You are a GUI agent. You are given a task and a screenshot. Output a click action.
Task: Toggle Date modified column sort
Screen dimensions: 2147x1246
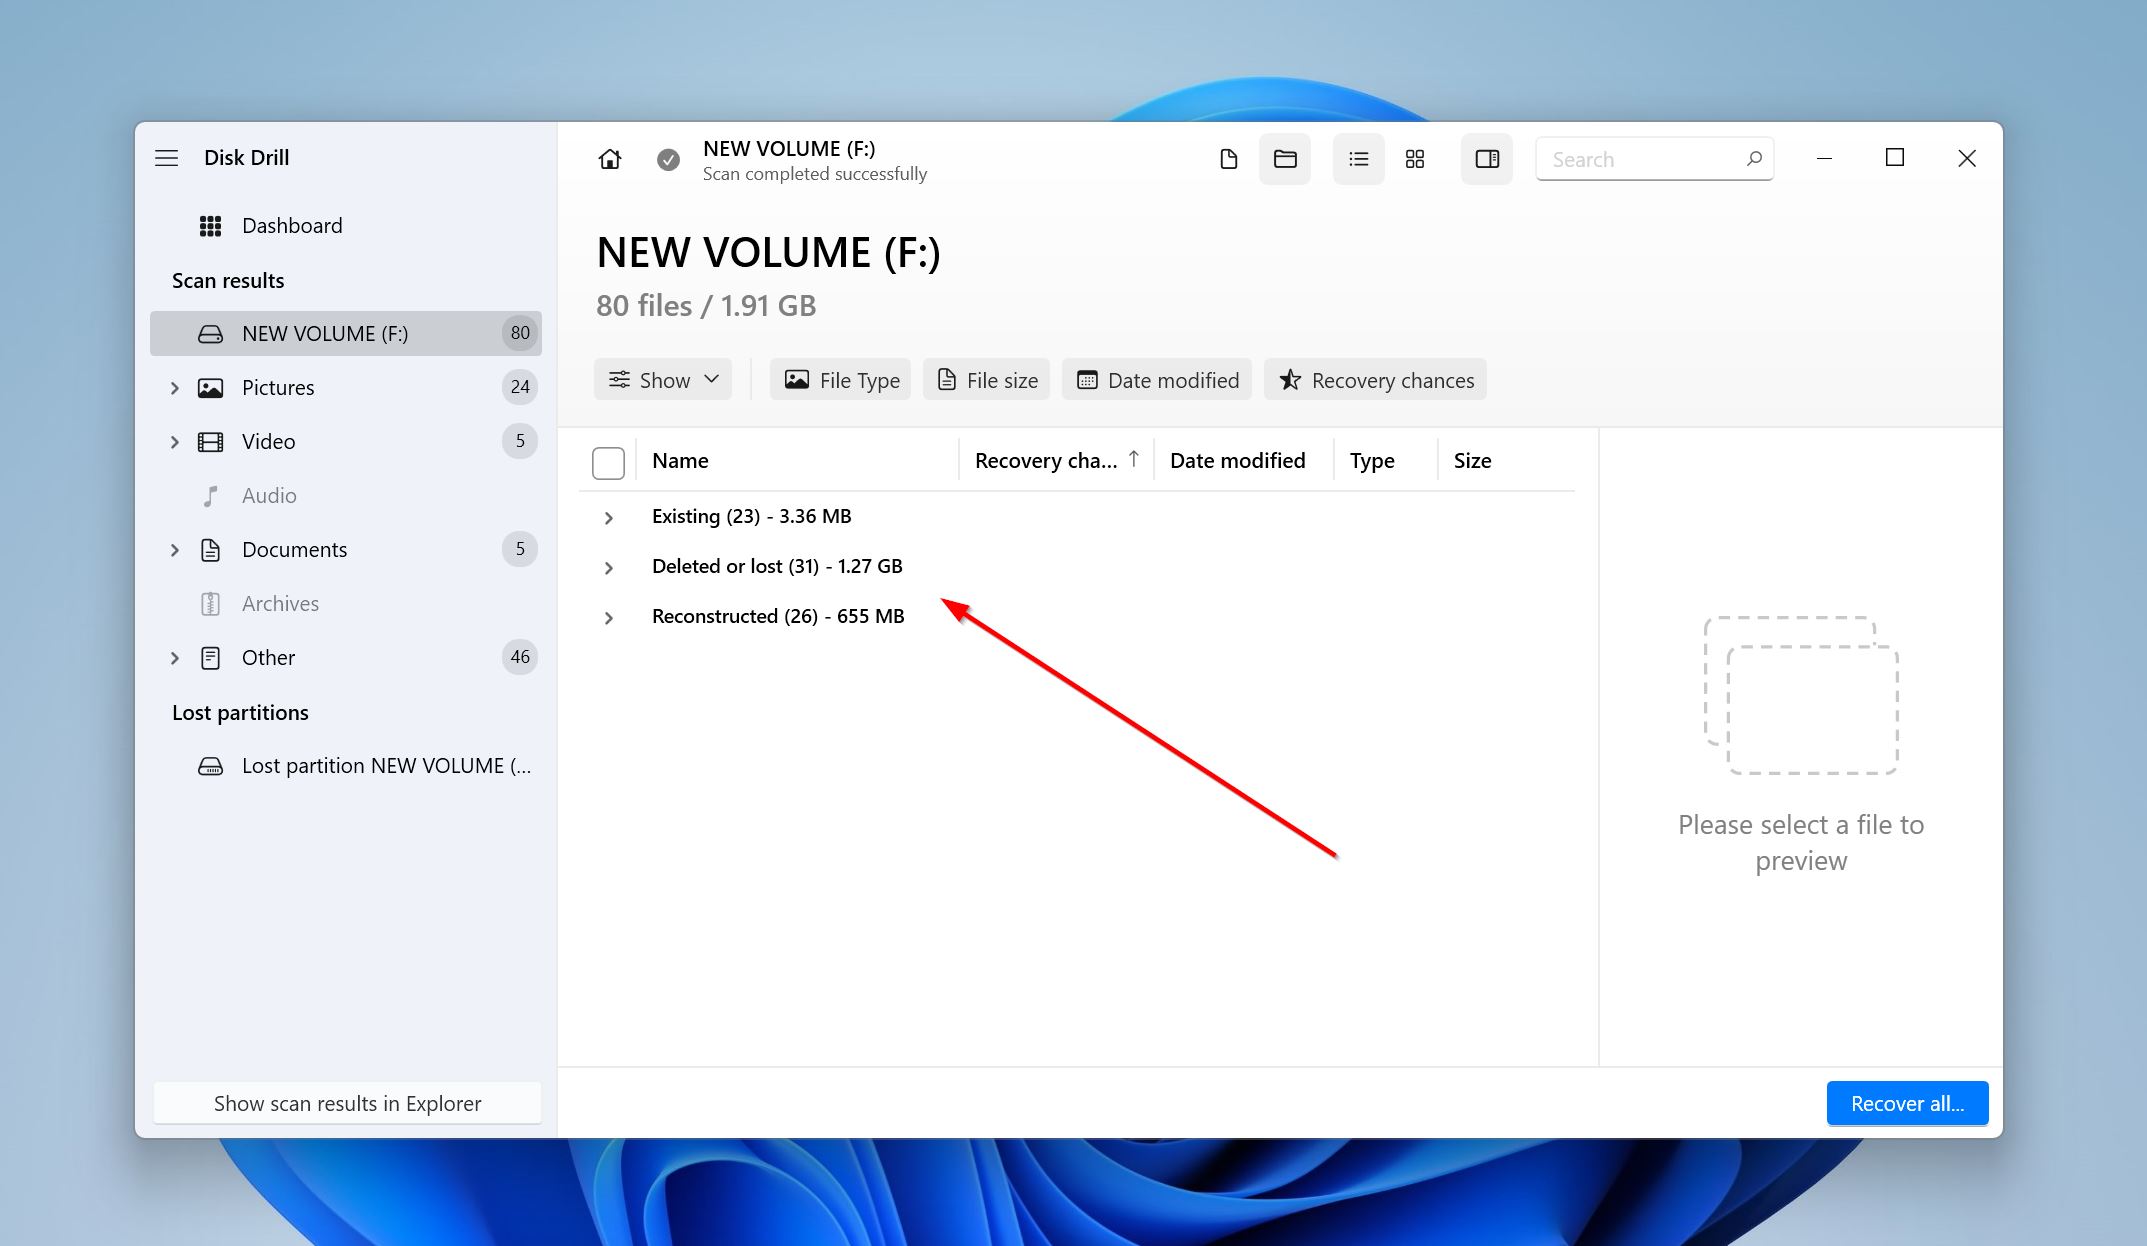click(1237, 460)
